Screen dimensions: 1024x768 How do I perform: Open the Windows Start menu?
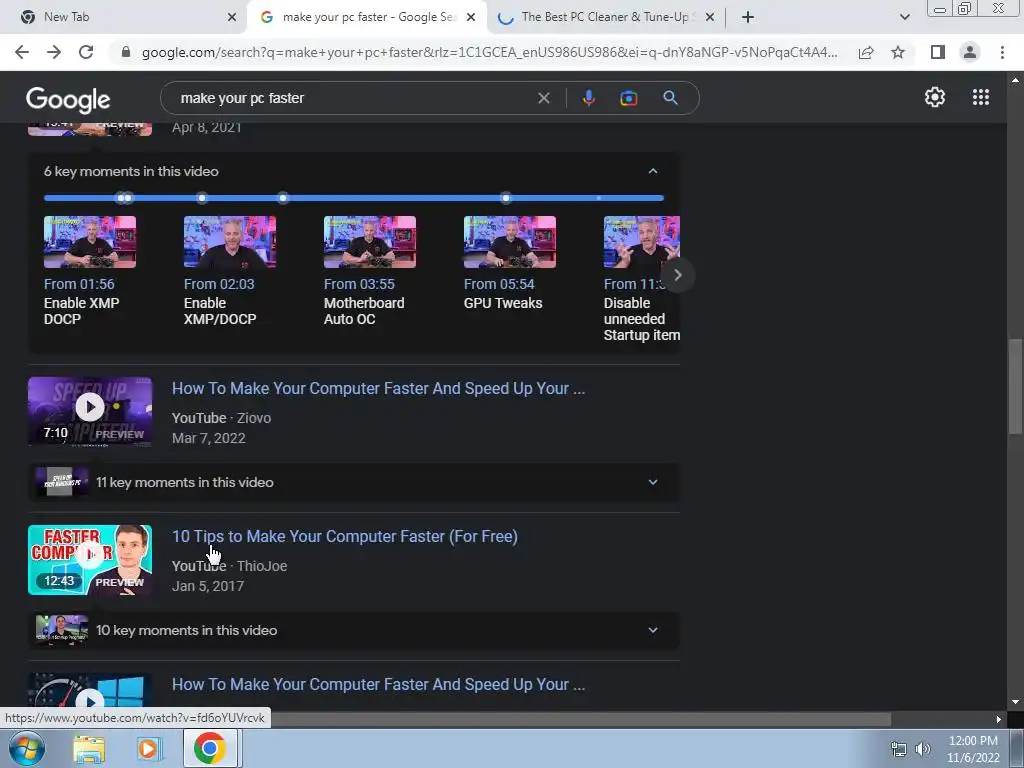(27, 748)
